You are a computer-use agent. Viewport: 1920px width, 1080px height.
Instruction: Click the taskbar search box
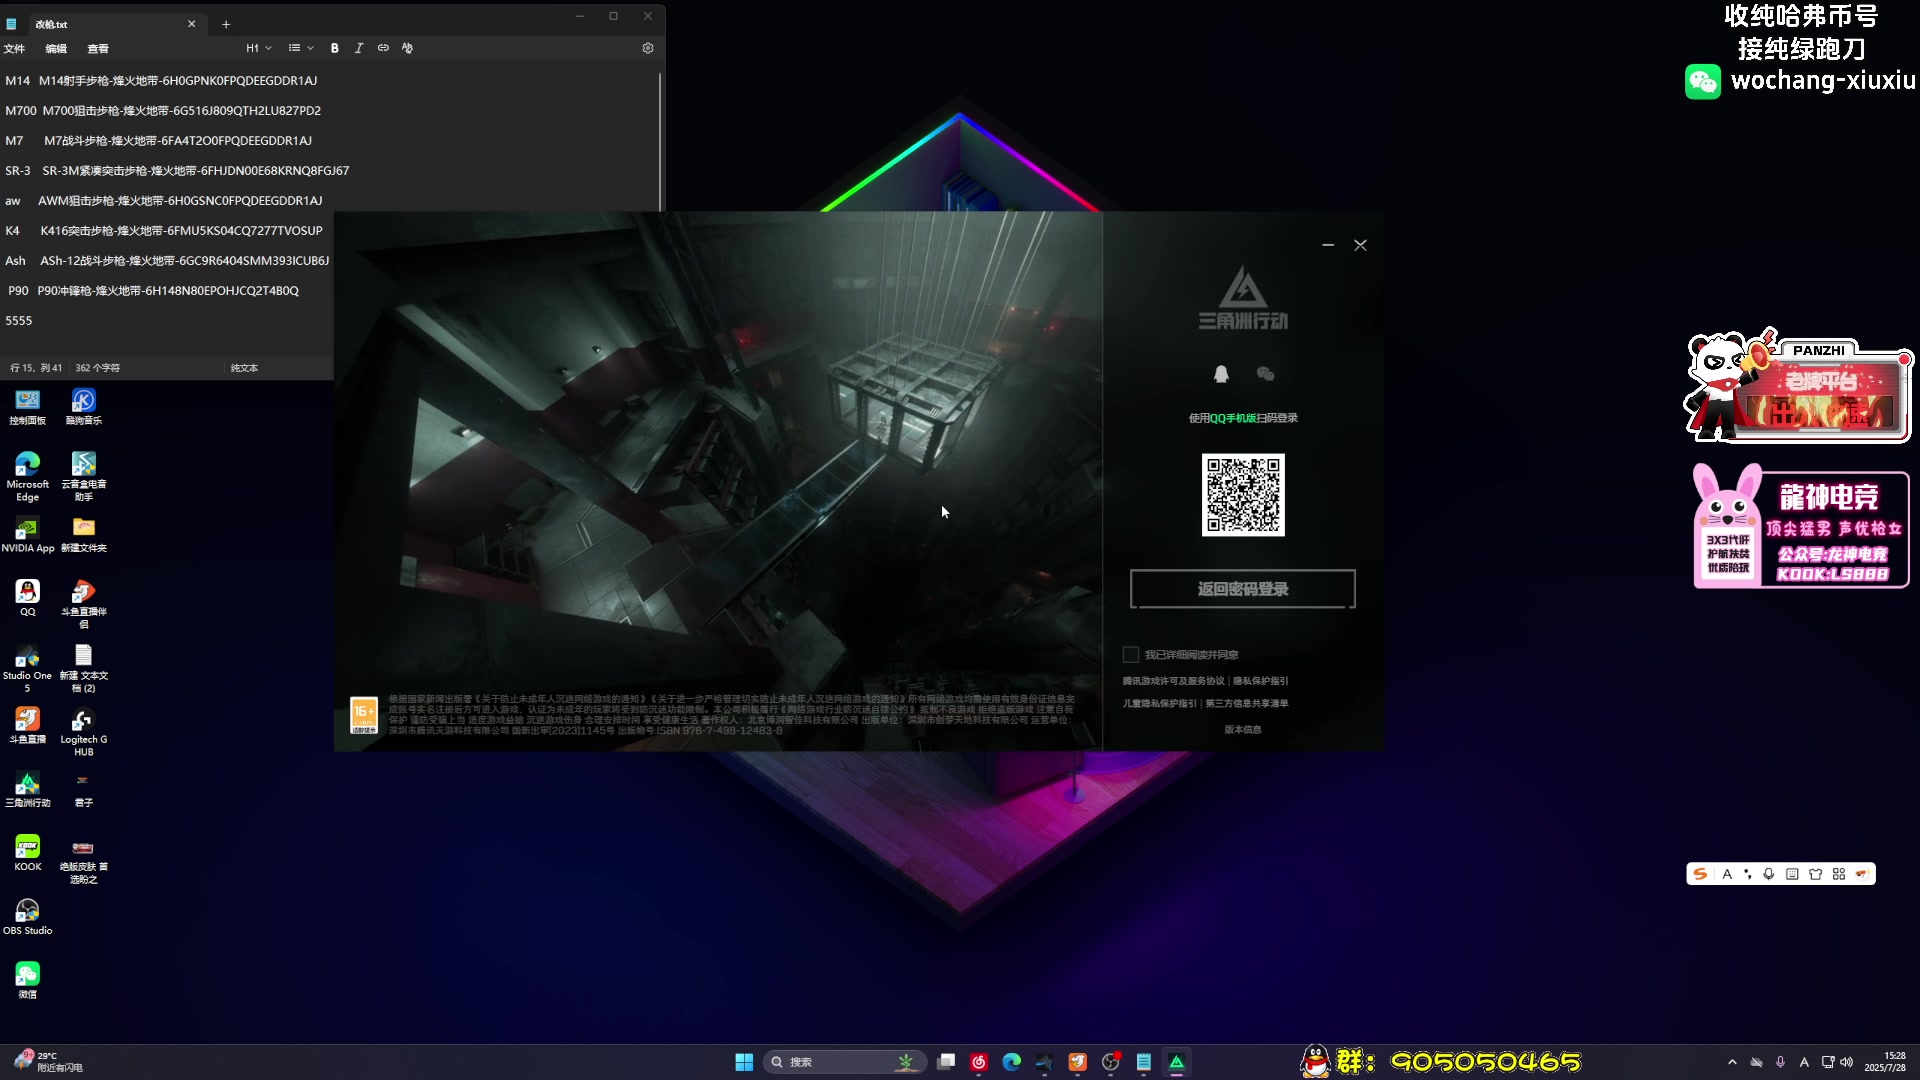[x=843, y=1062]
